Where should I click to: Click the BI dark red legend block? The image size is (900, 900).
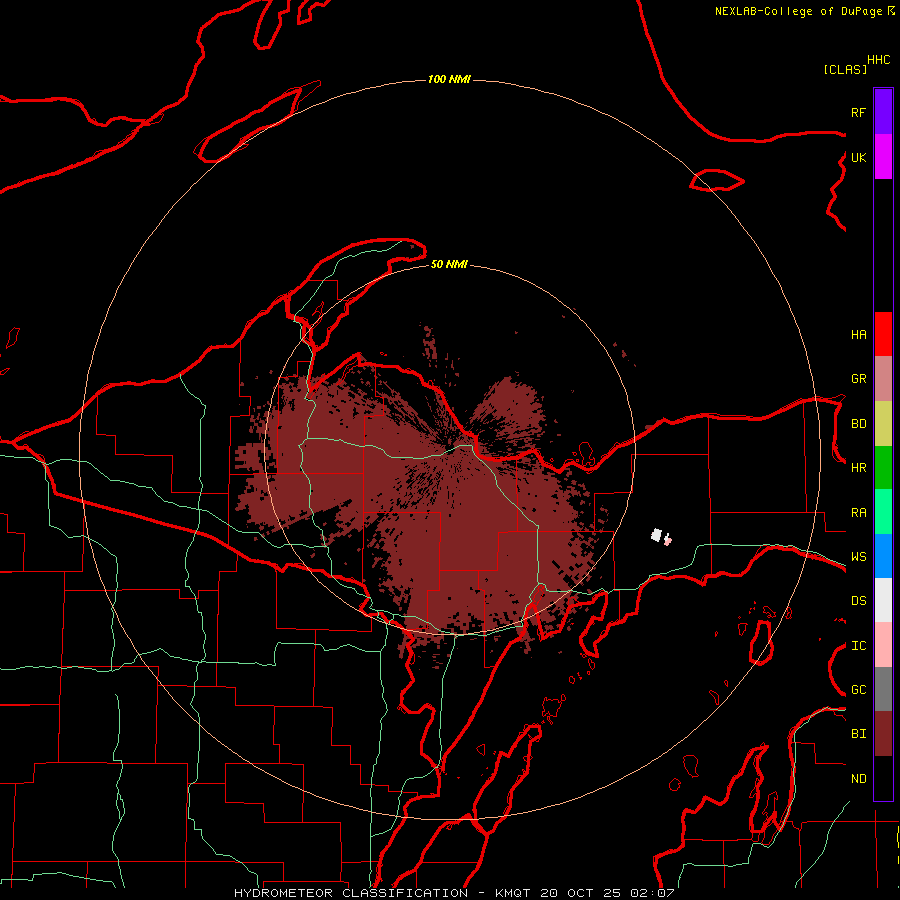pyautogui.click(x=883, y=734)
